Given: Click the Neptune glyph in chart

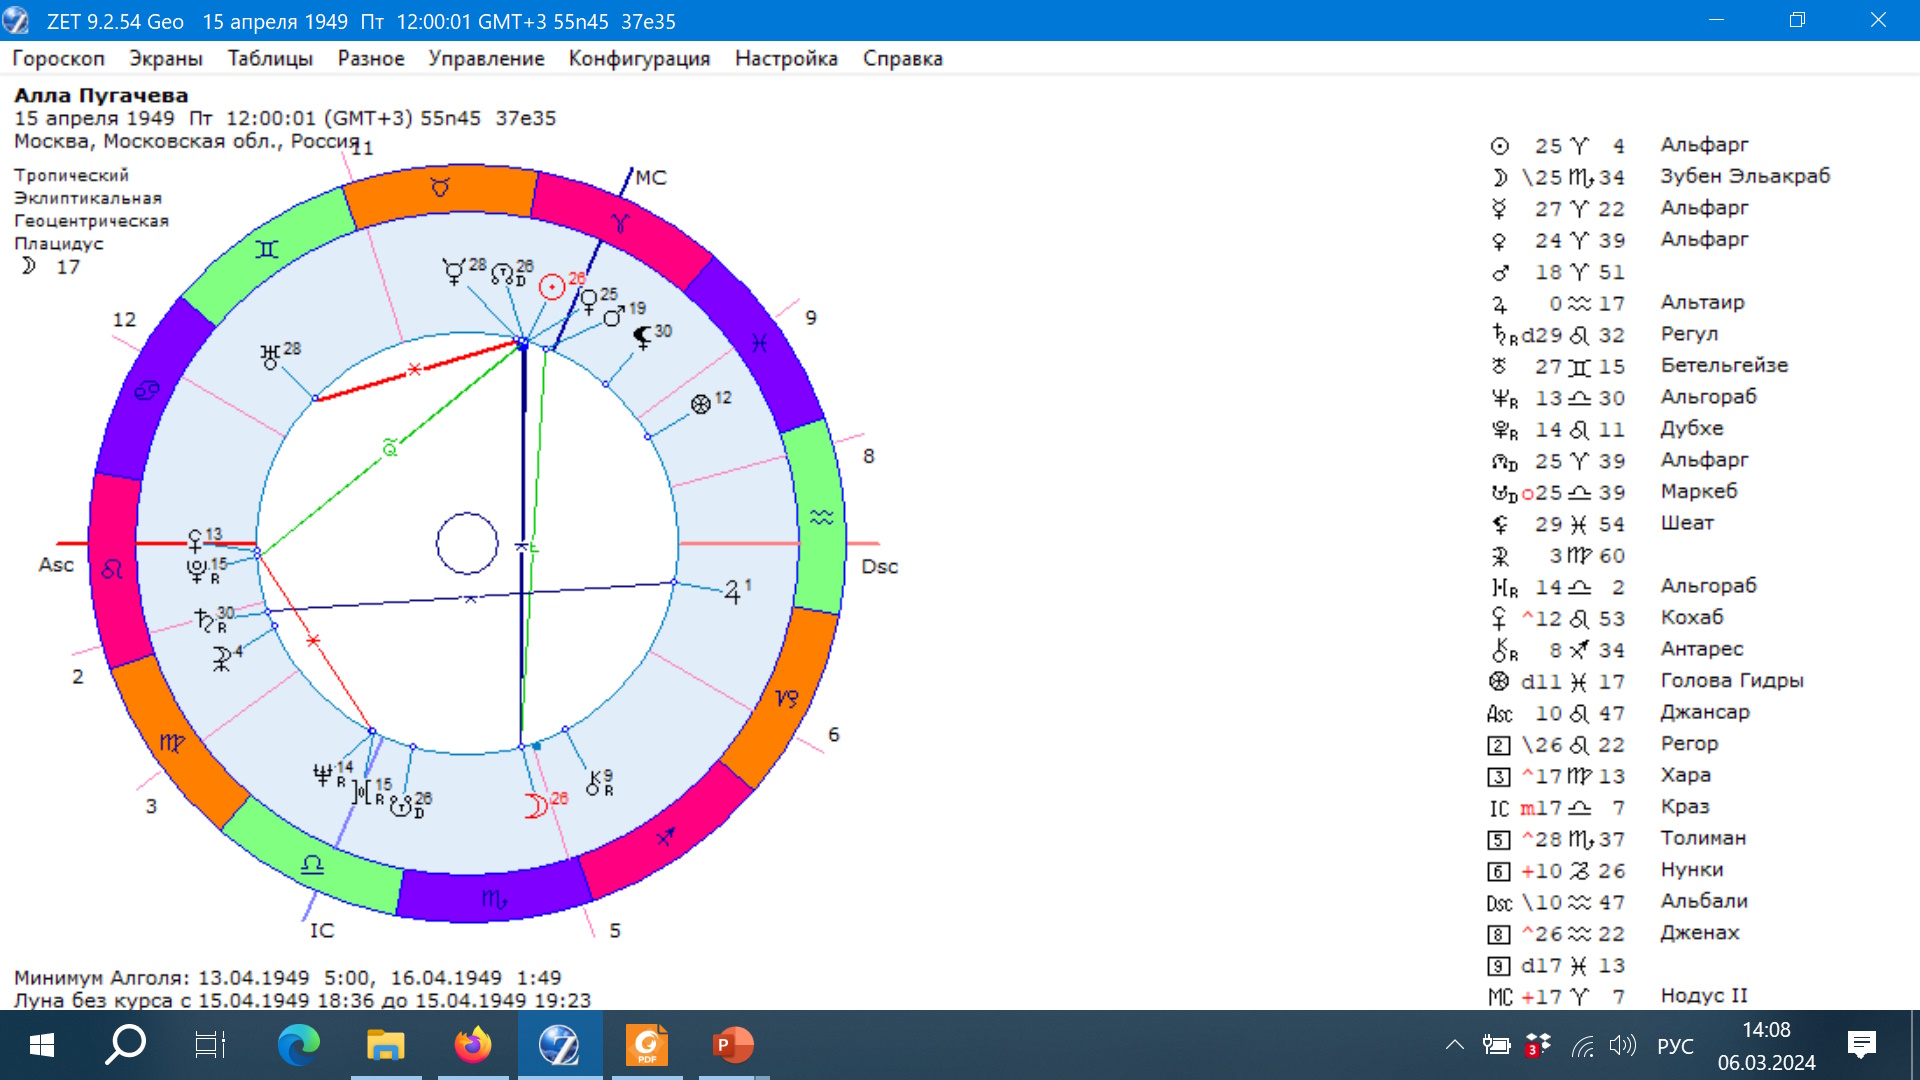Looking at the screenshot, I should (323, 775).
